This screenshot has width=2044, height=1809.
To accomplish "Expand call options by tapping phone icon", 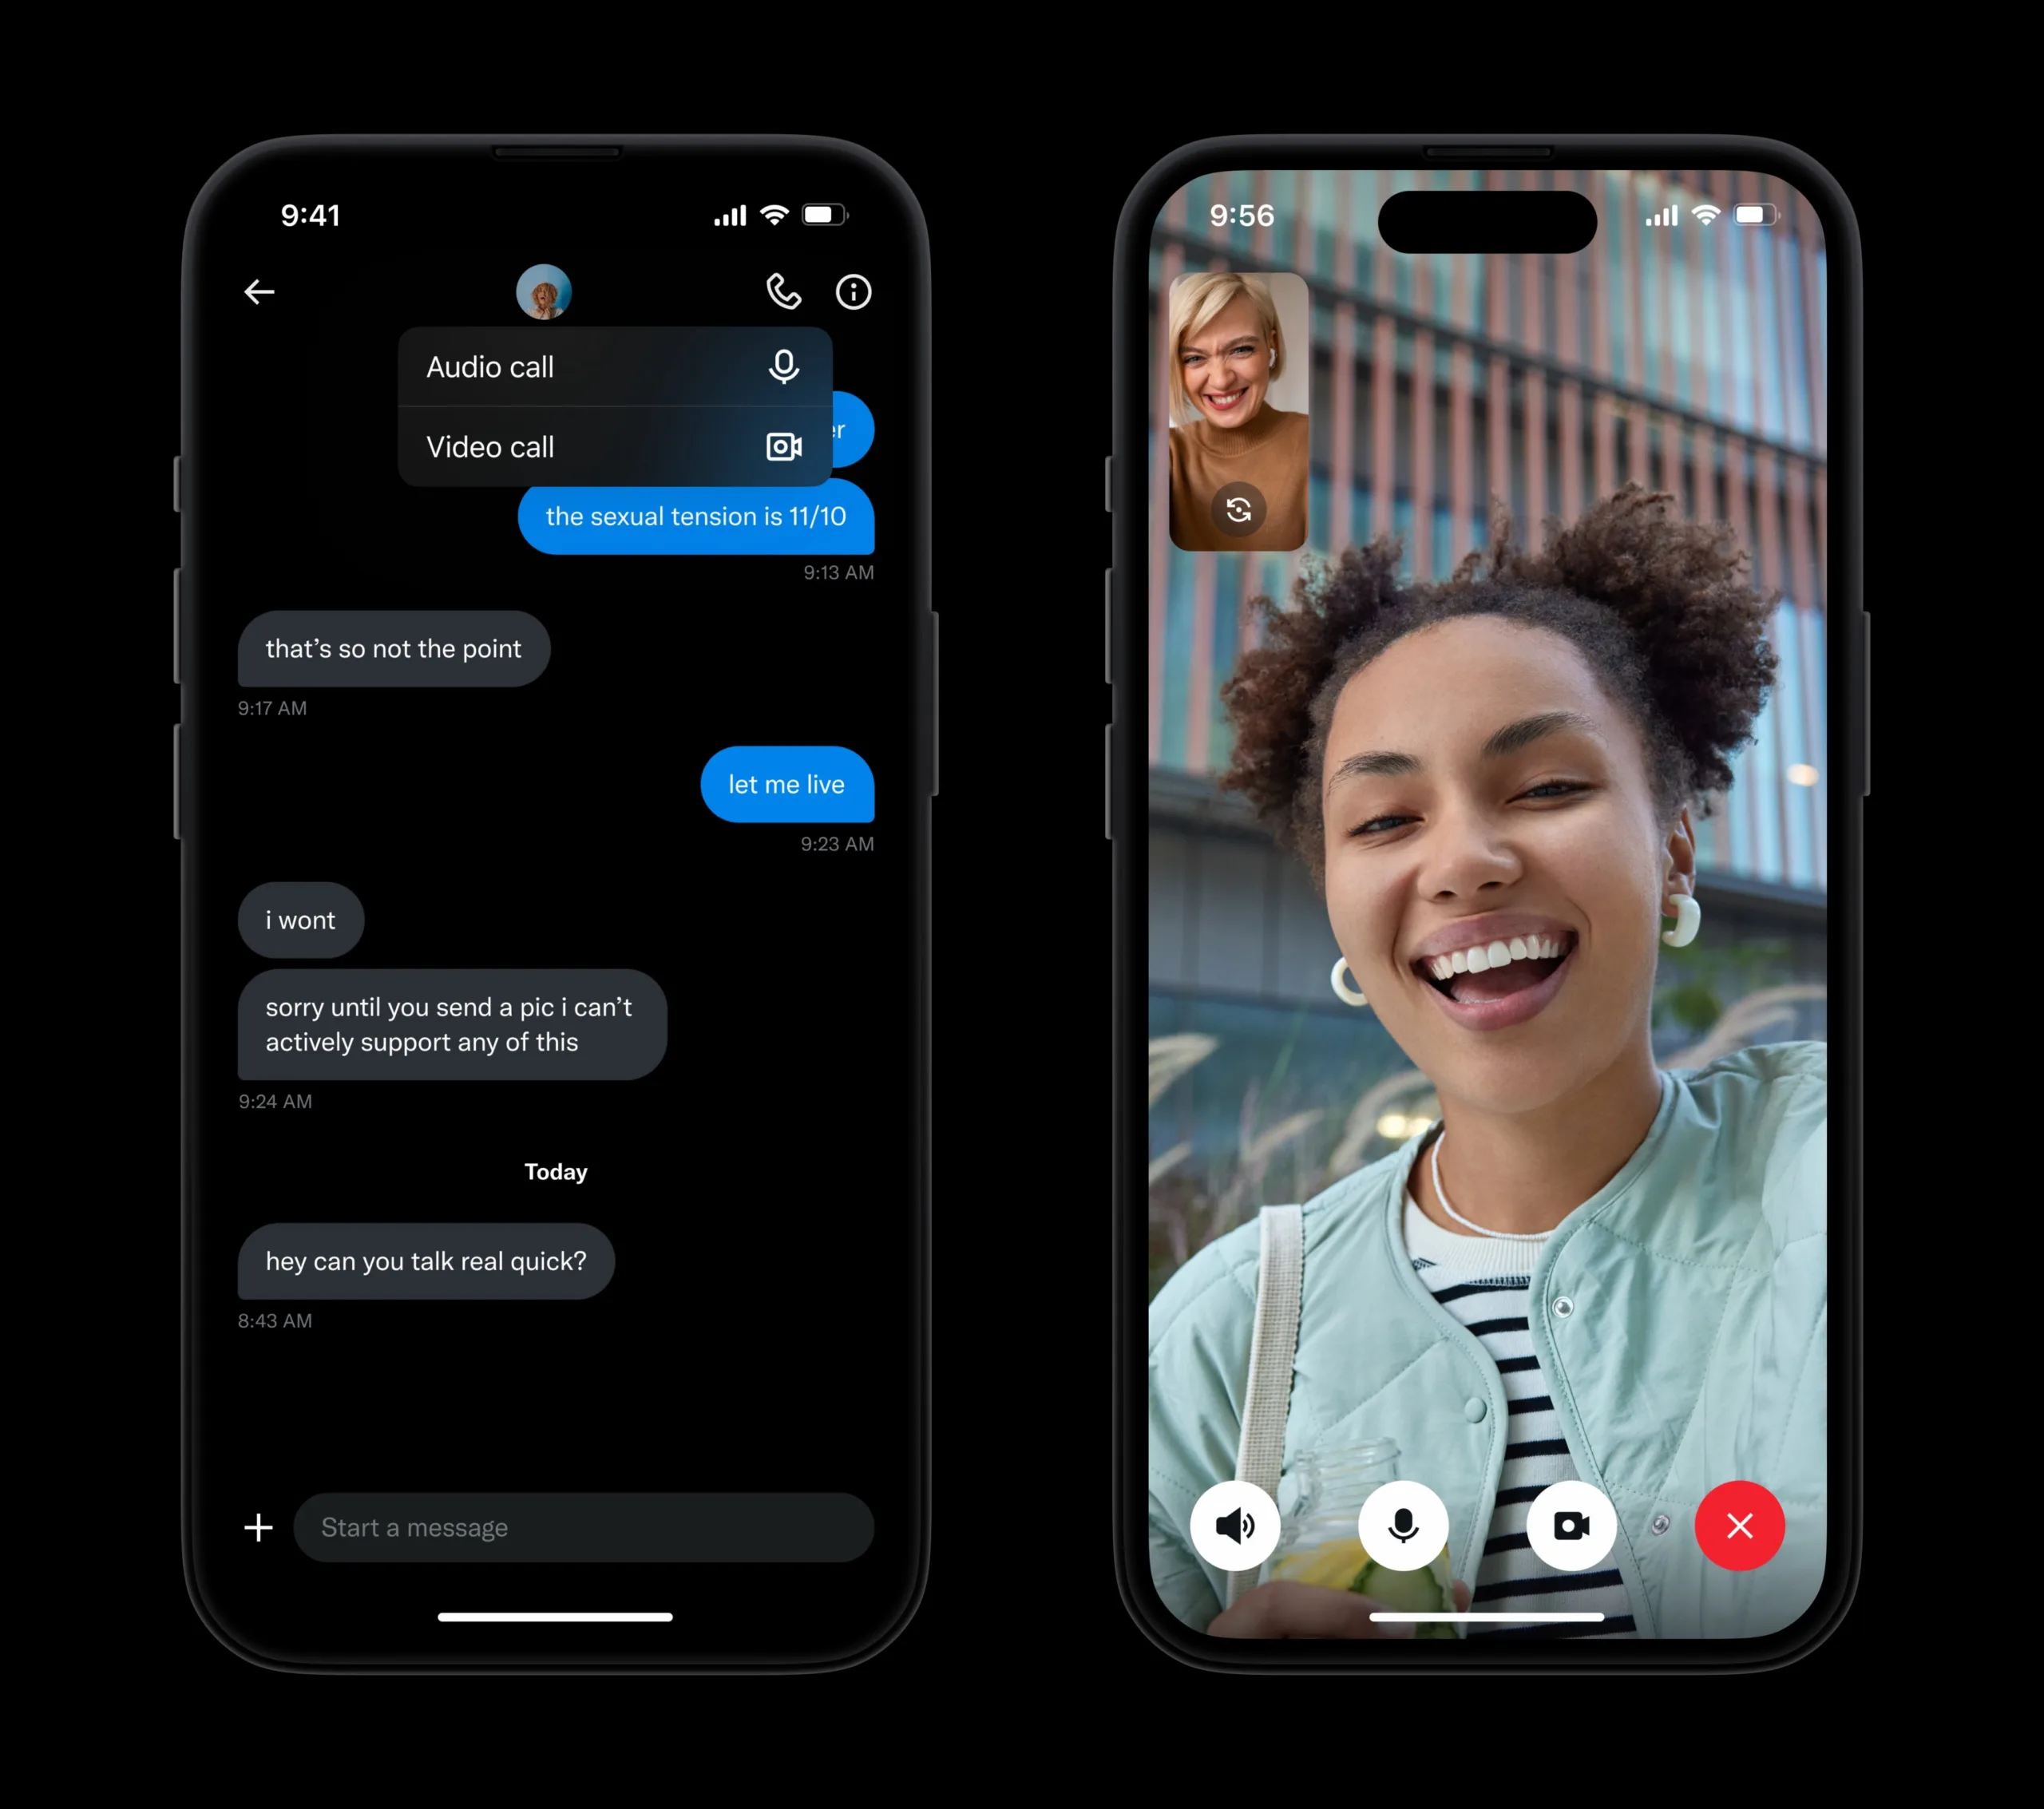I will click(784, 291).
